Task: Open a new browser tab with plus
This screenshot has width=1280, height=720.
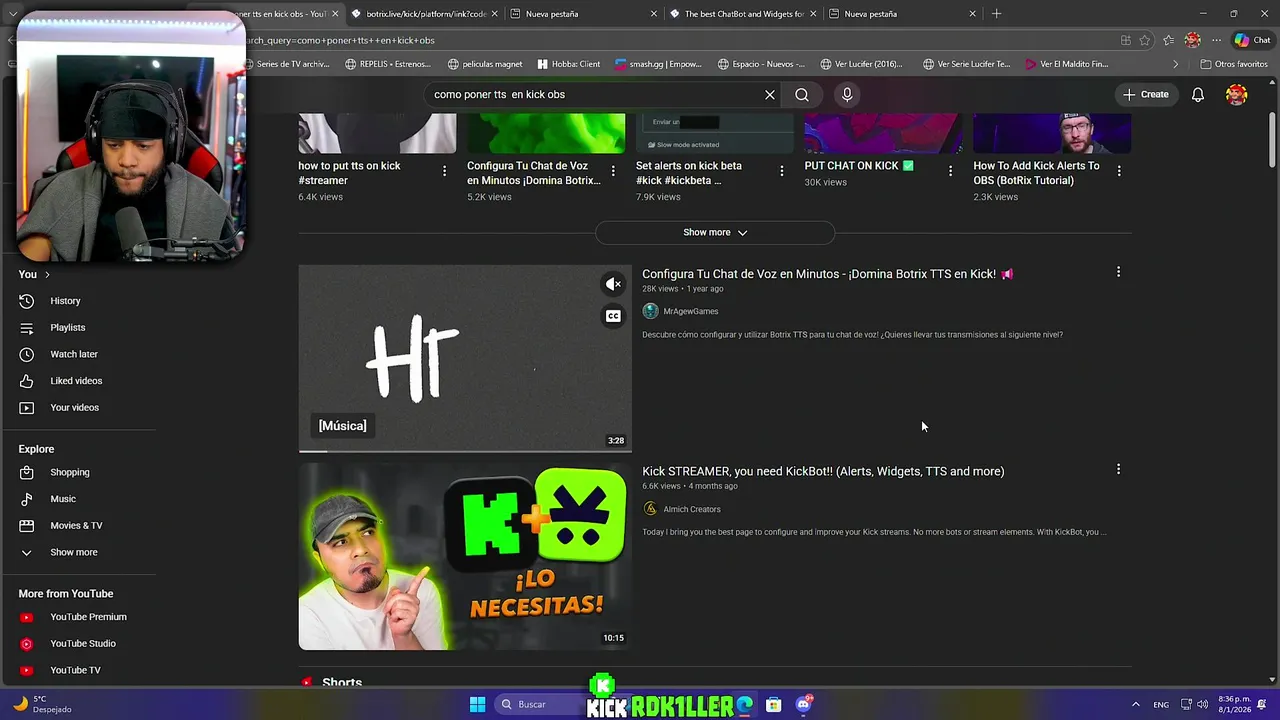Action: tap(996, 14)
